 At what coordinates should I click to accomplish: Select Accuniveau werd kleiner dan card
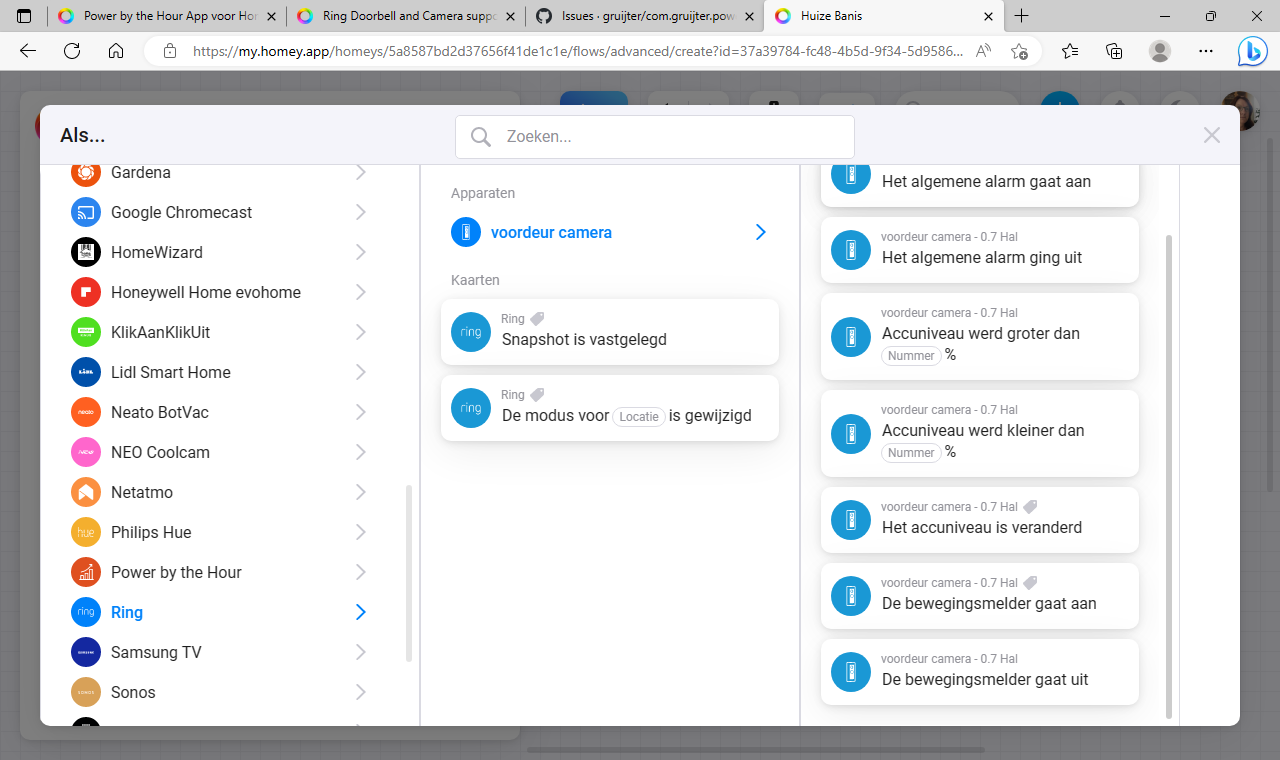(x=980, y=433)
